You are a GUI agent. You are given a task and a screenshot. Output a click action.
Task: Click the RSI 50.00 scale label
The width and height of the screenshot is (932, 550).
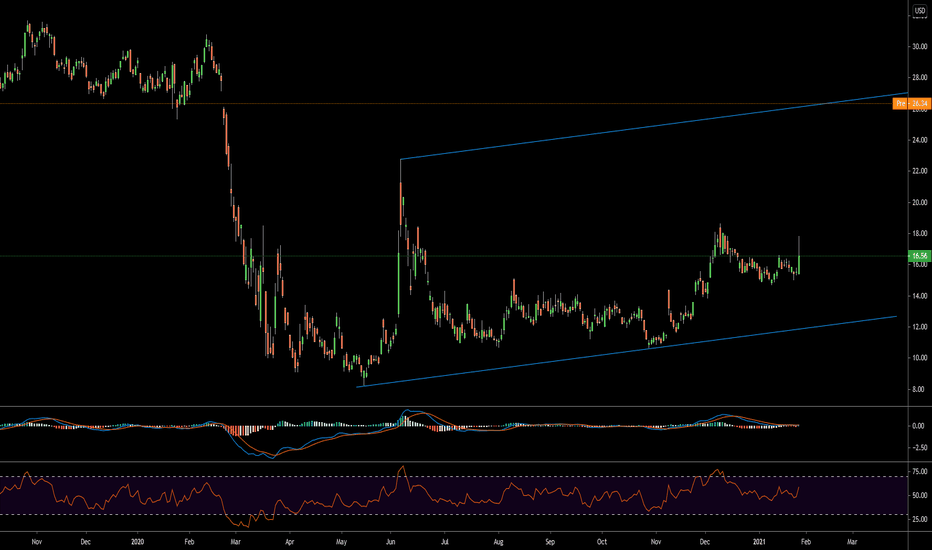[x=920, y=495]
